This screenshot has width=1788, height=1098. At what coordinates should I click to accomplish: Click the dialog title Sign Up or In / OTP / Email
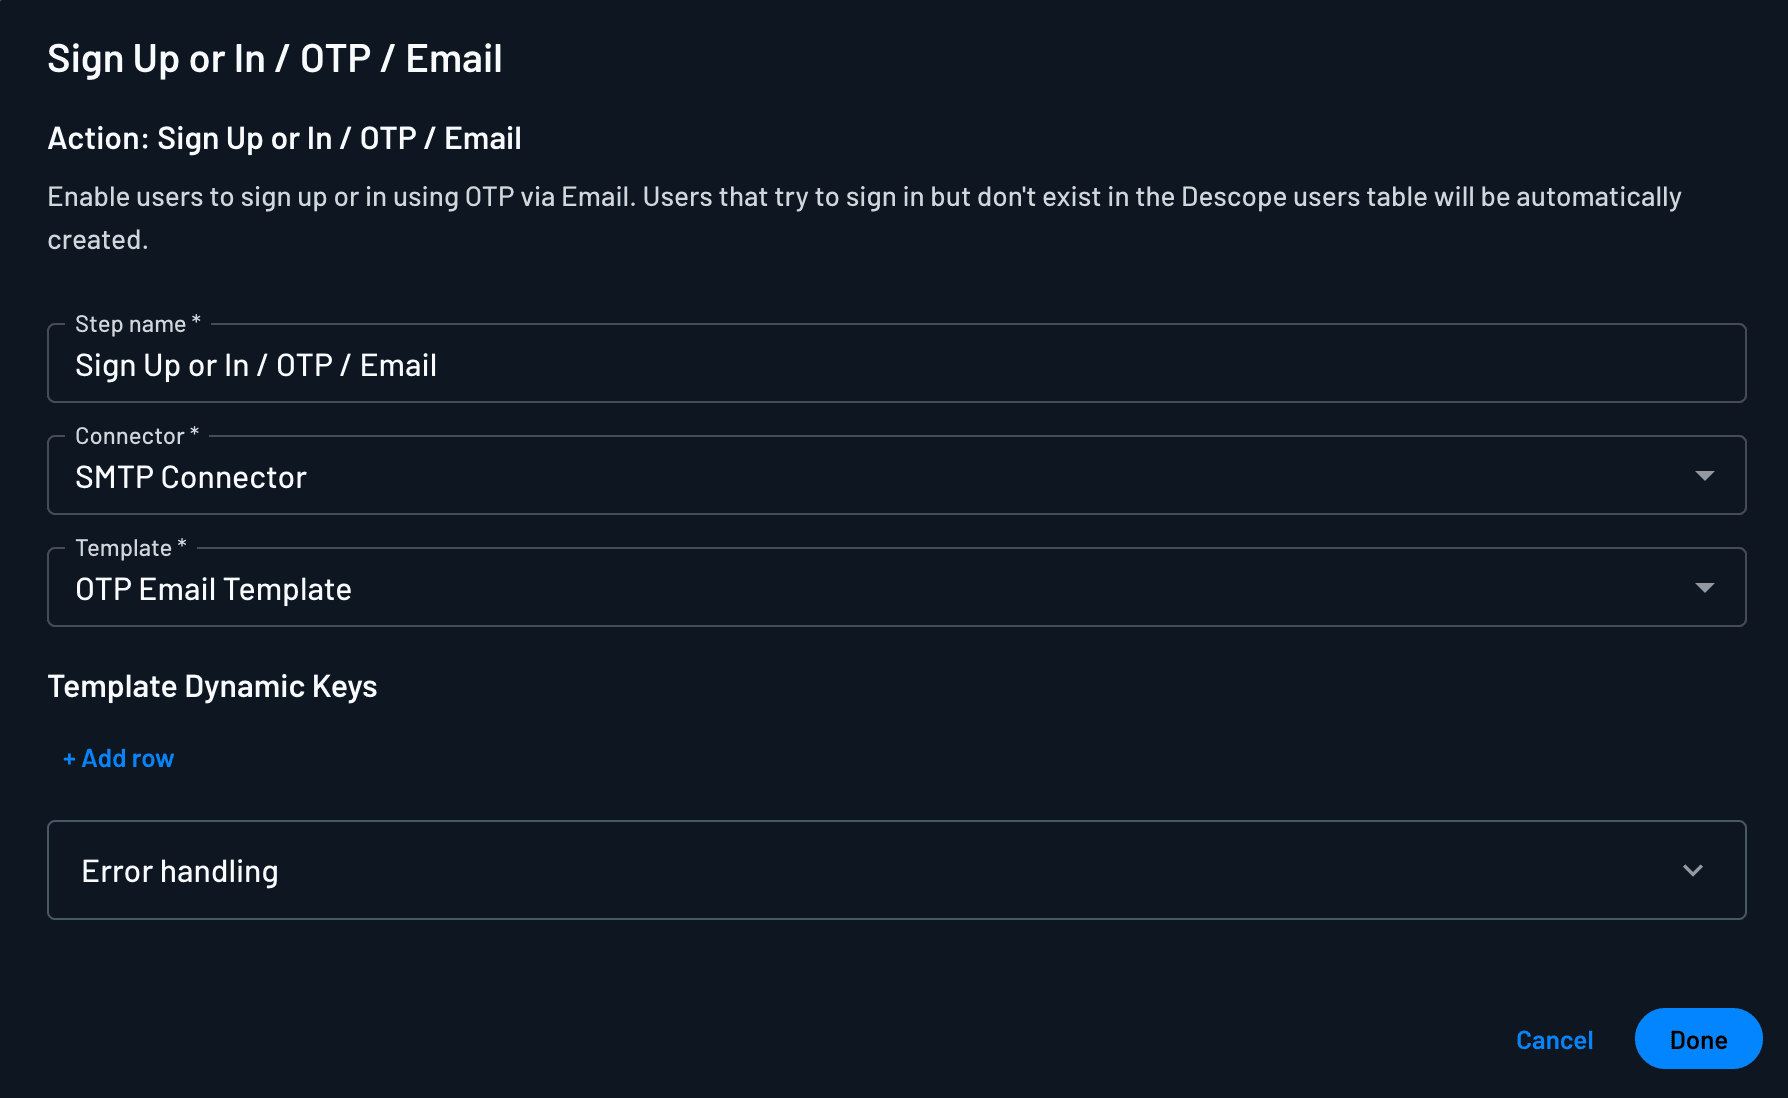click(275, 59)
